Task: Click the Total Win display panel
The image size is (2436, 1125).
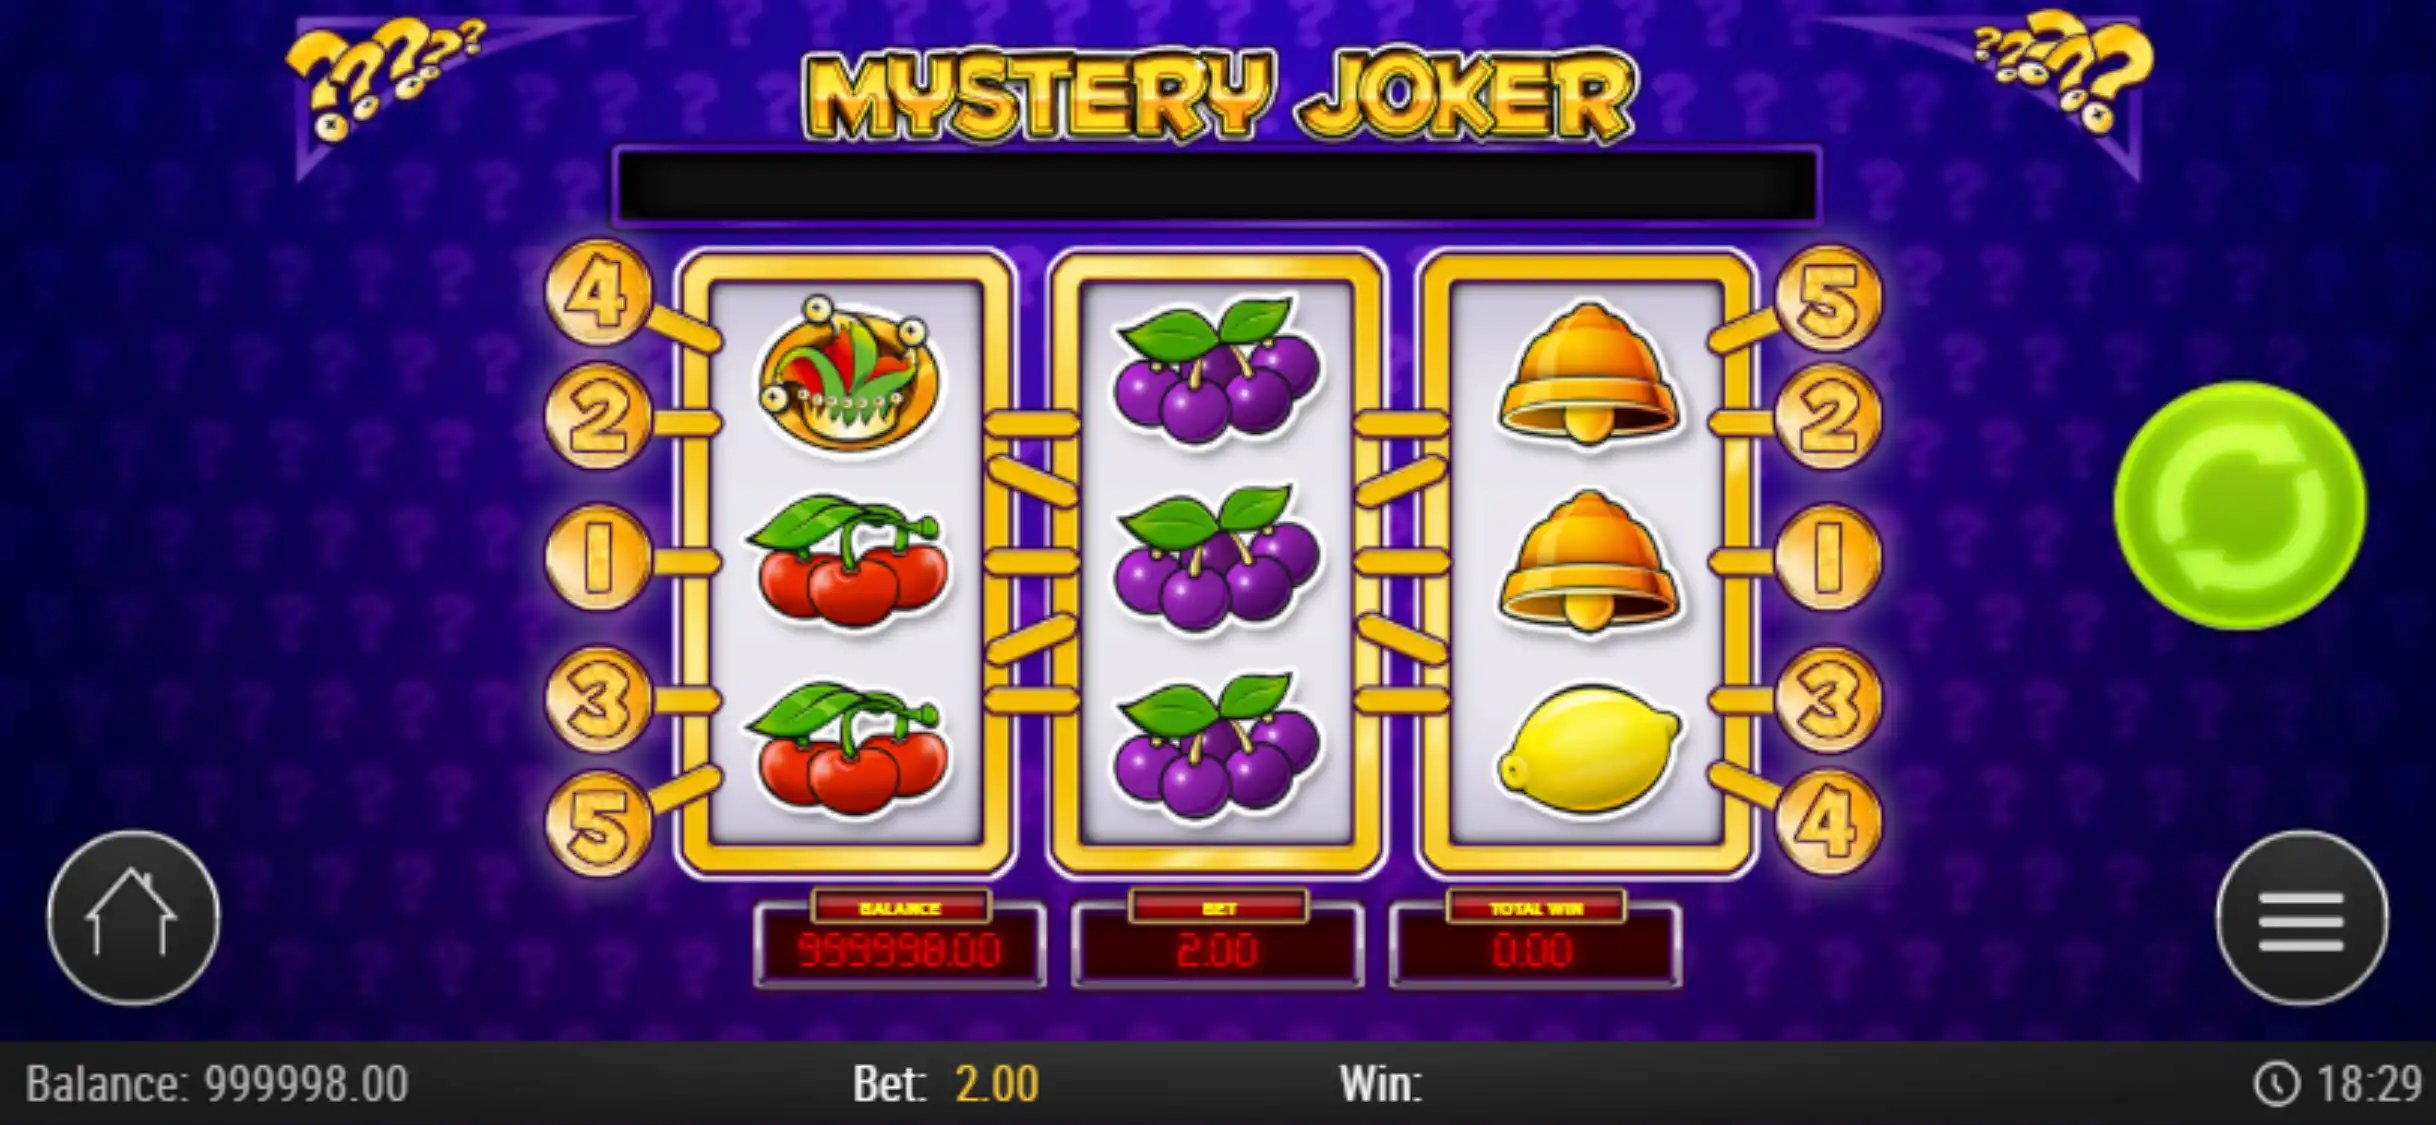Action: click(1535, 940)
